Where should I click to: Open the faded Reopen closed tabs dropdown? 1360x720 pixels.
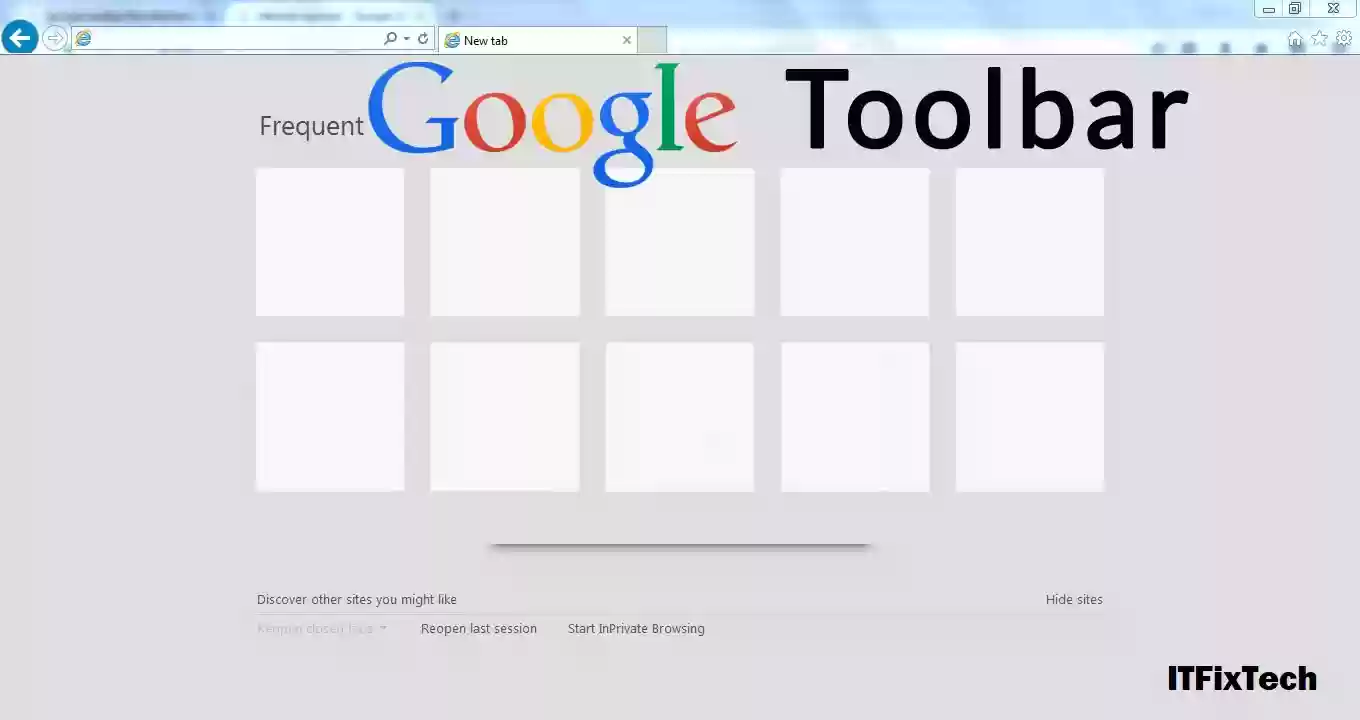point(321,629)
